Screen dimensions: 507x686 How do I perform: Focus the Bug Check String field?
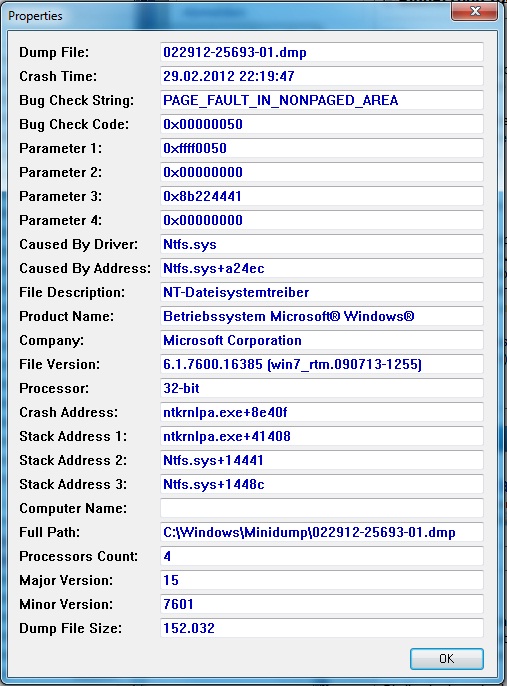pyautogui.click(x=322, y=100)
